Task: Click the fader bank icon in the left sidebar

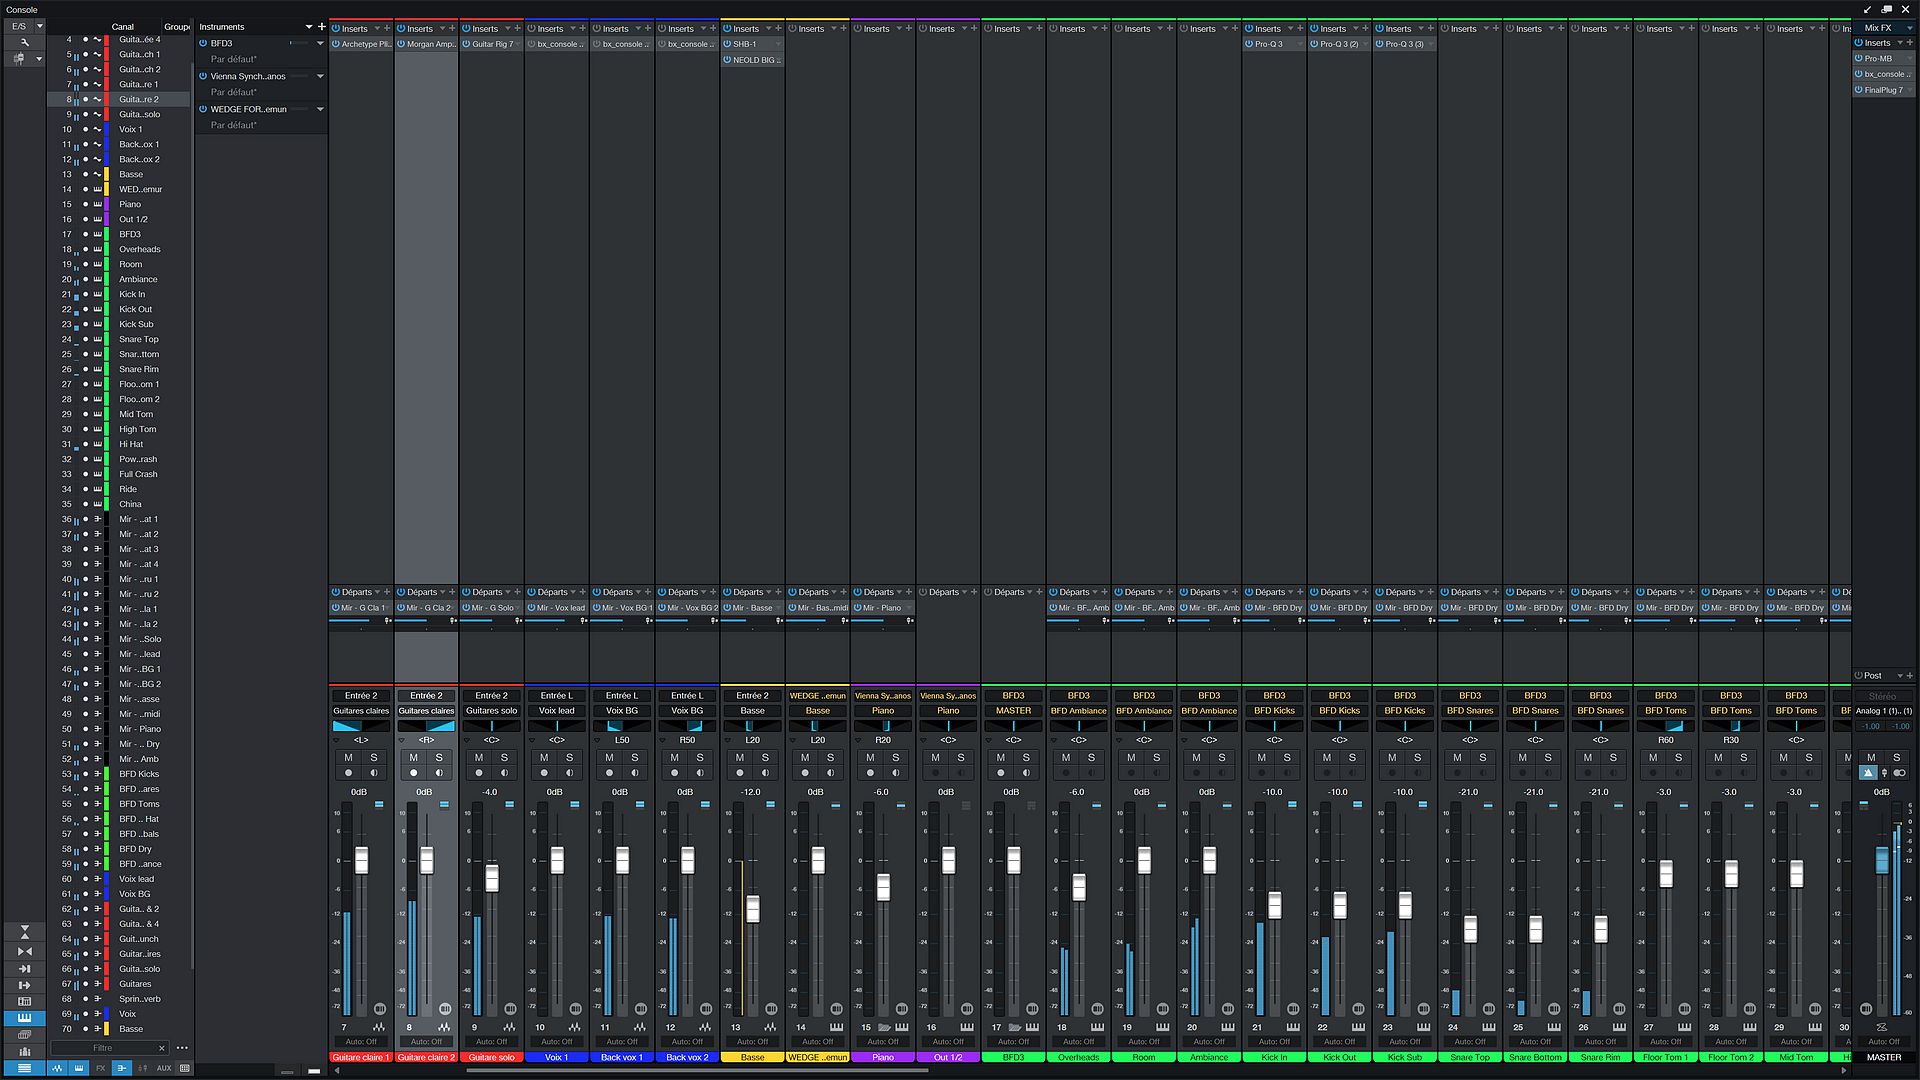Action: 25,1052
